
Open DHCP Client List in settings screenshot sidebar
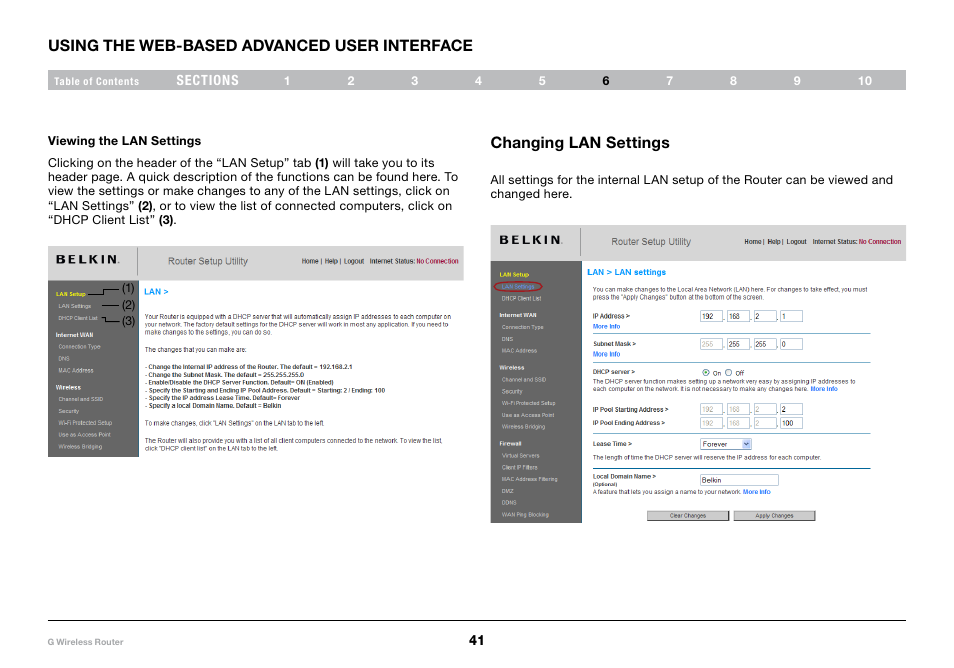tap(521, 299)
